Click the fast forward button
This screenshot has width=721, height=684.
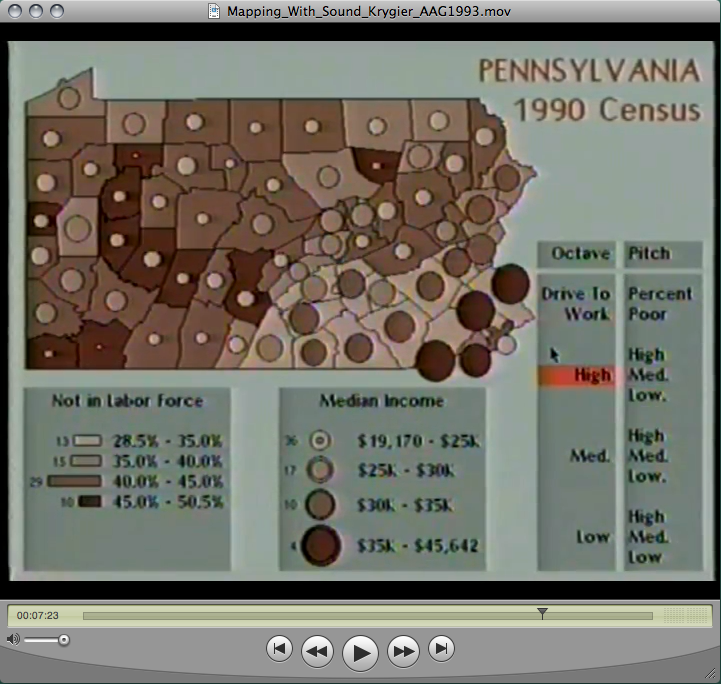[x=403, y=651]
